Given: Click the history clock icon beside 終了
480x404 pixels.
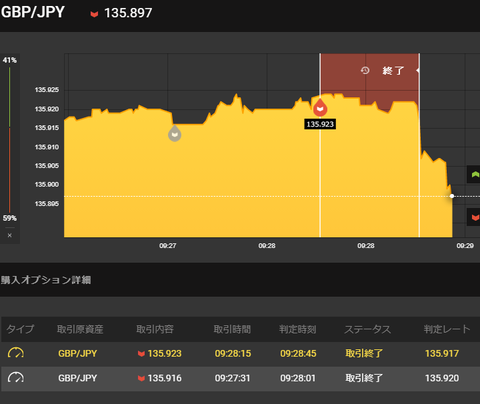Looking at the screenshot, I should coord(365,70).
